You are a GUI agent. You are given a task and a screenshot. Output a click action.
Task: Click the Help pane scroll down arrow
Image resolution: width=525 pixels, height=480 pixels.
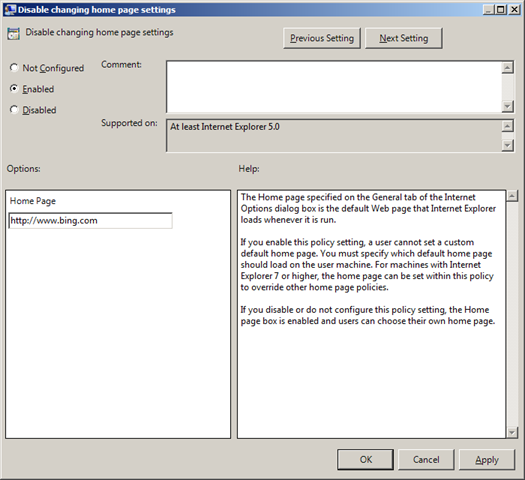point(512,432)
